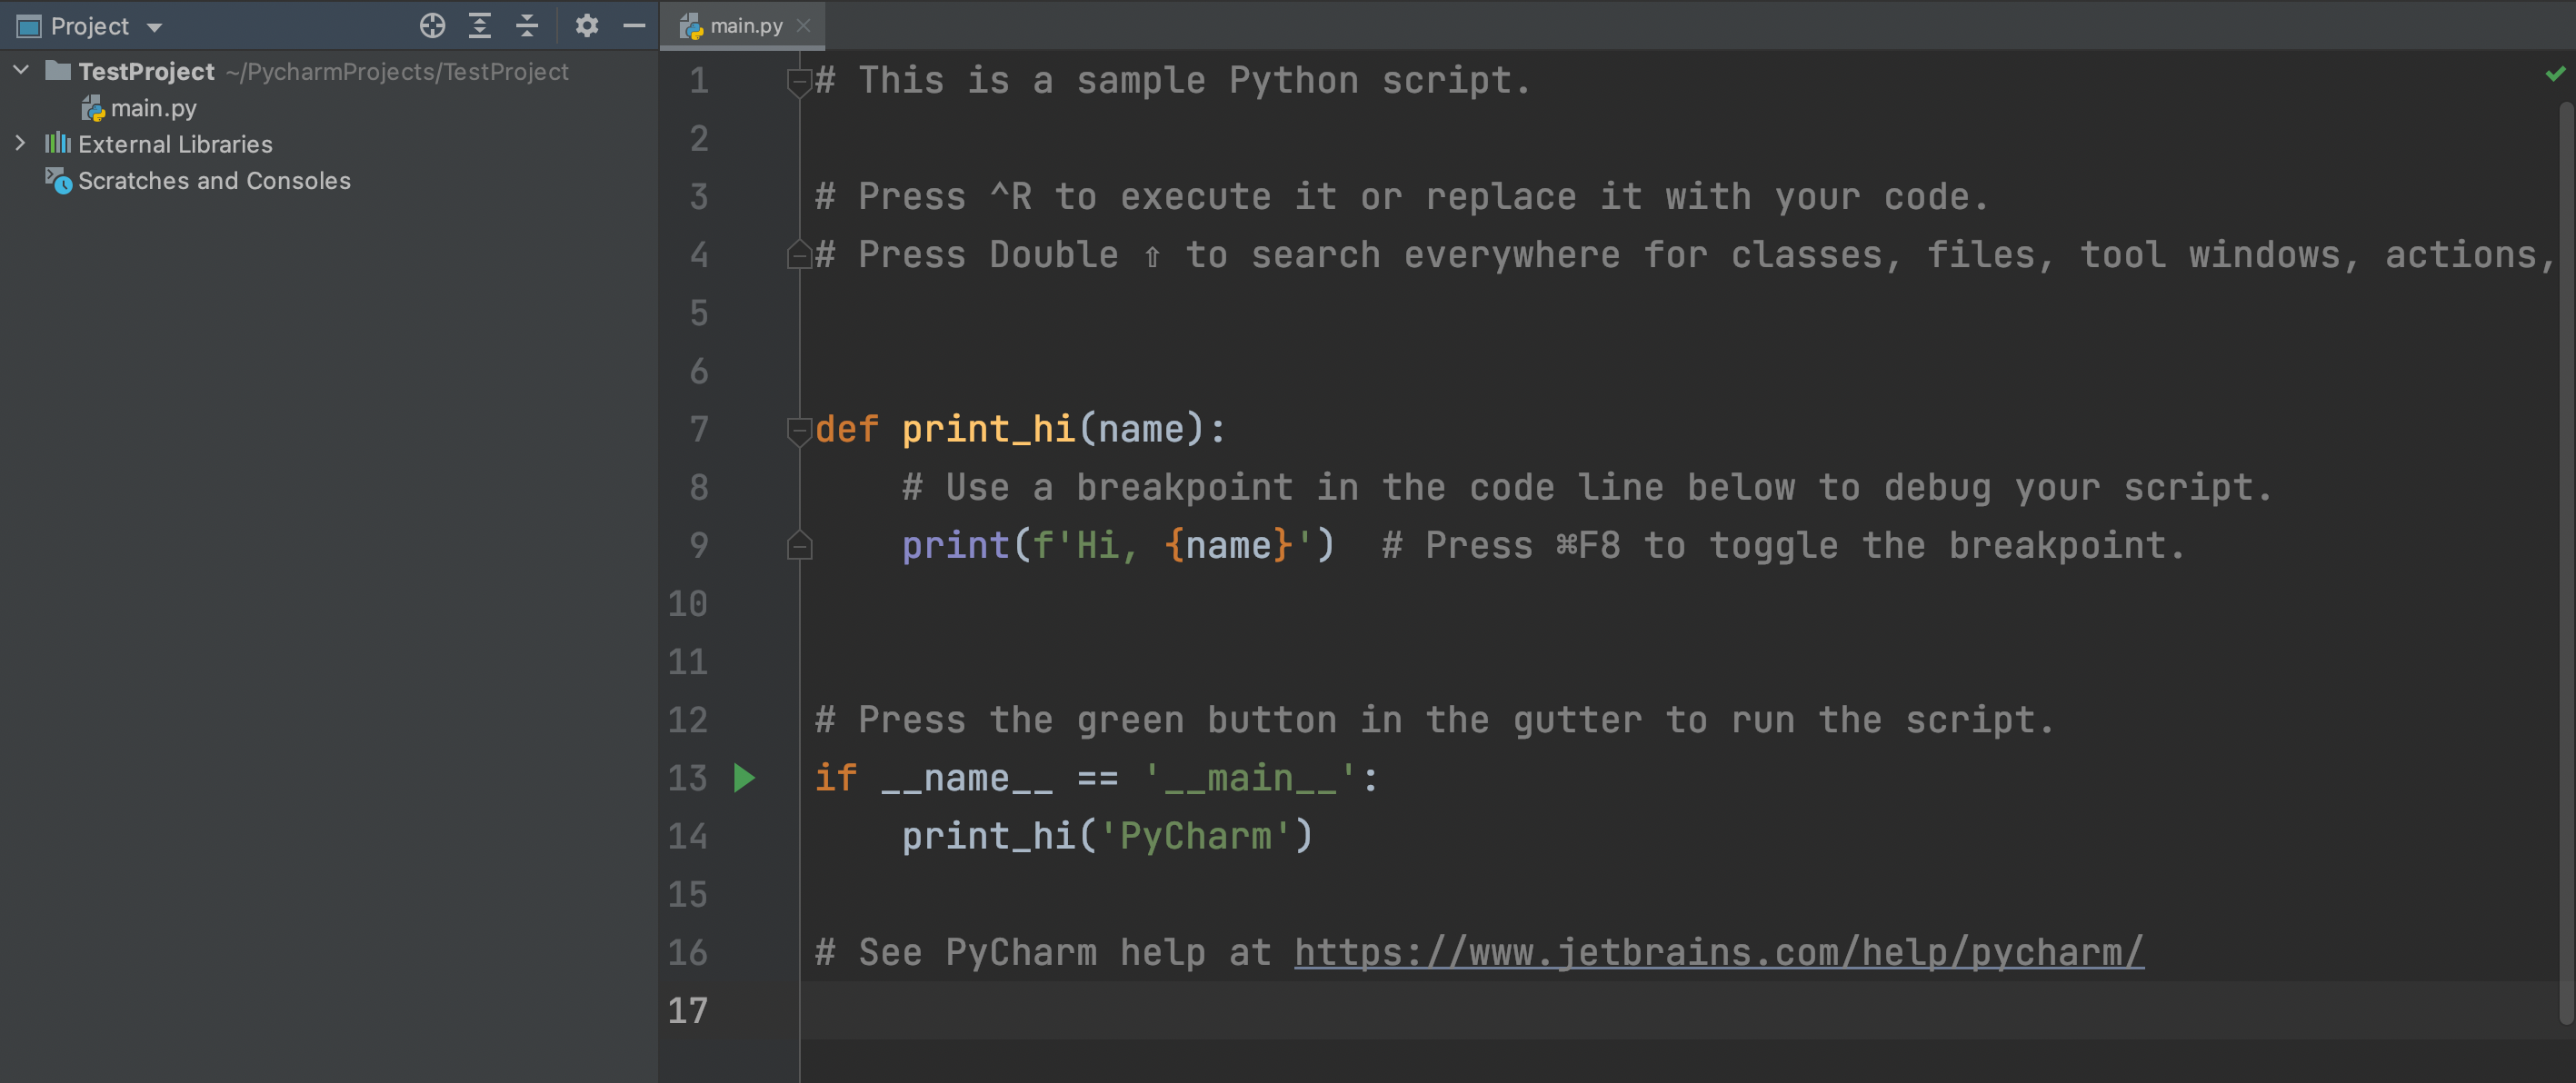Click the checkmark status icon top right
Screen dimensions: 2576x1083
click(2555, 74)
